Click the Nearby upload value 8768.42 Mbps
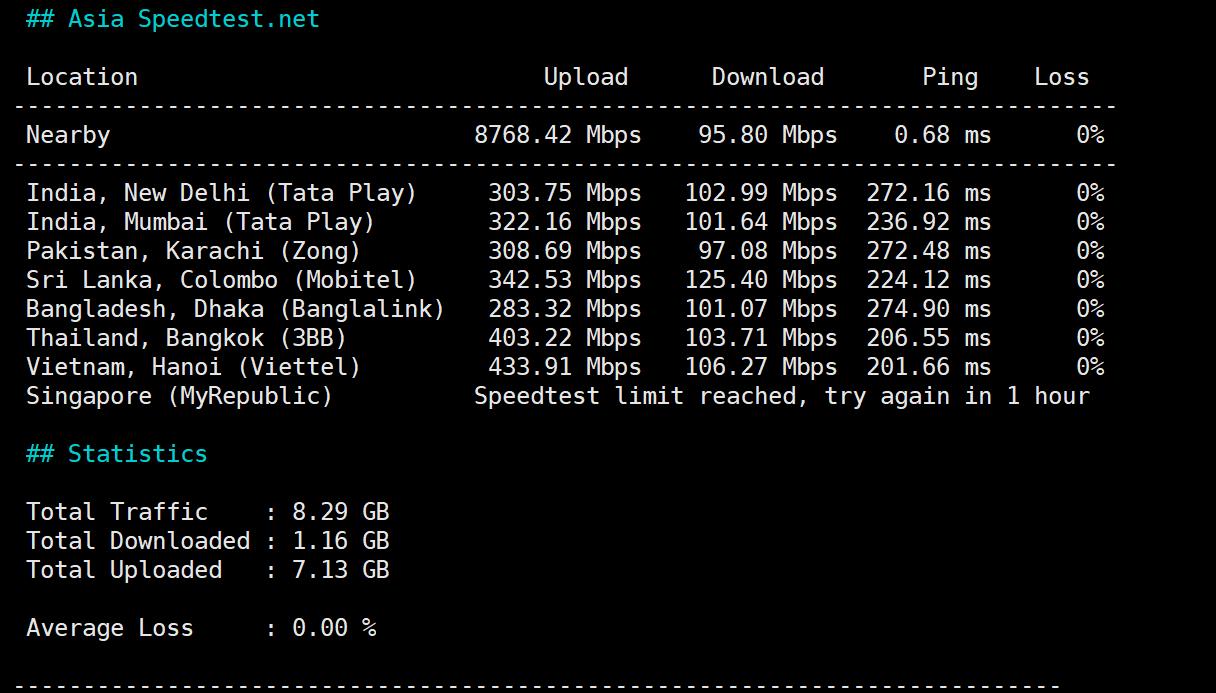The width and height of the screenshot is (1216, 693). click(x=557, y=135)
